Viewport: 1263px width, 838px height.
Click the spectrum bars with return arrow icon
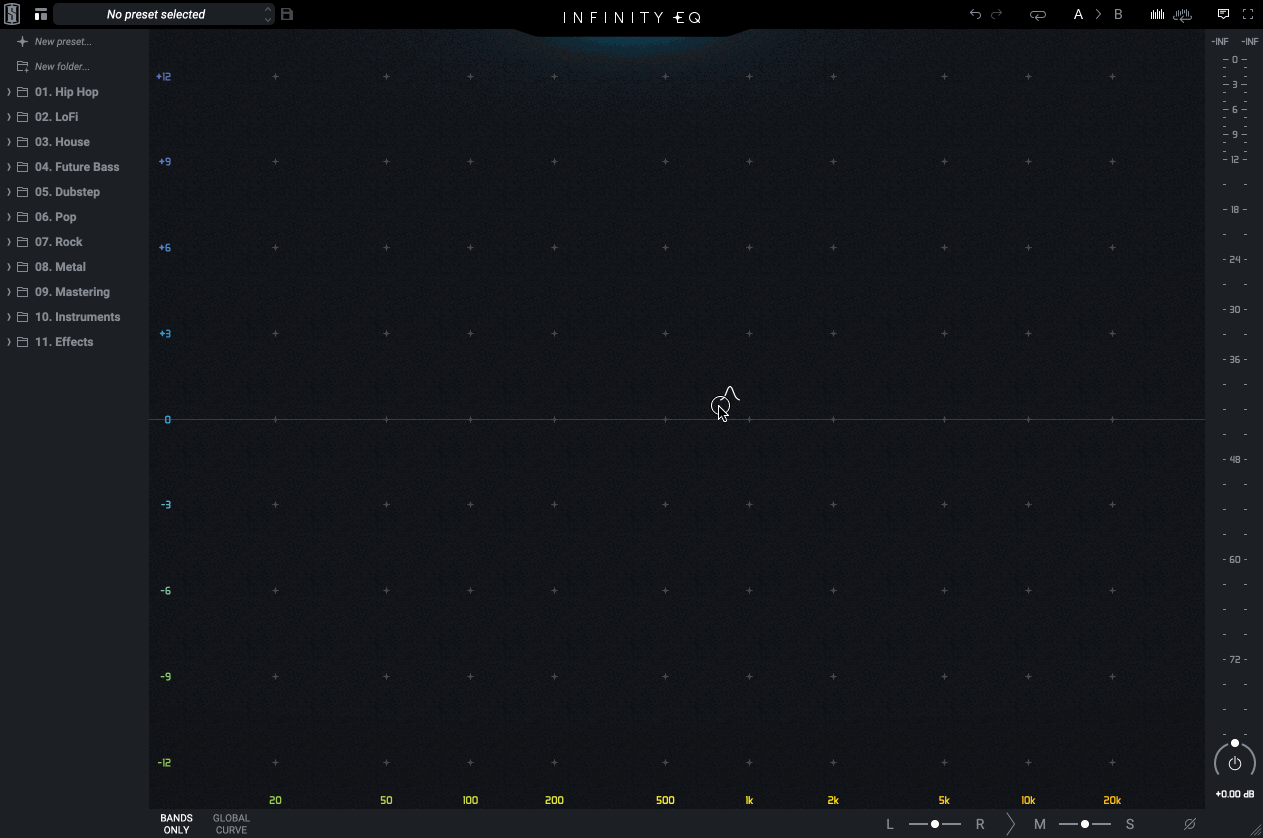click(1183, 14)
